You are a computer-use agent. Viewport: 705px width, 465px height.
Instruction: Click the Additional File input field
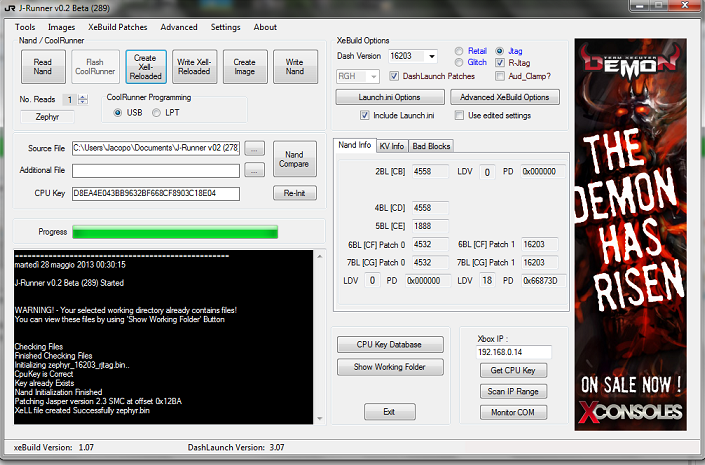point(156,170)
